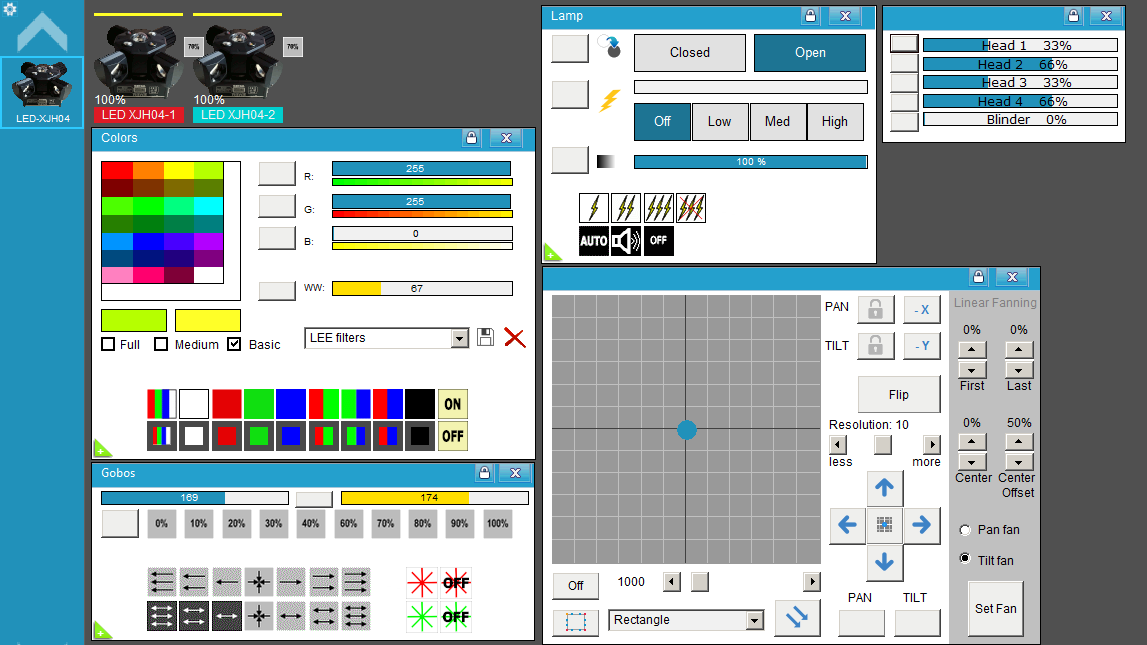The width and height of the screenshot is (1147, 645).
Task: Open settings gear in top-left corner
Action: point(10,10)
